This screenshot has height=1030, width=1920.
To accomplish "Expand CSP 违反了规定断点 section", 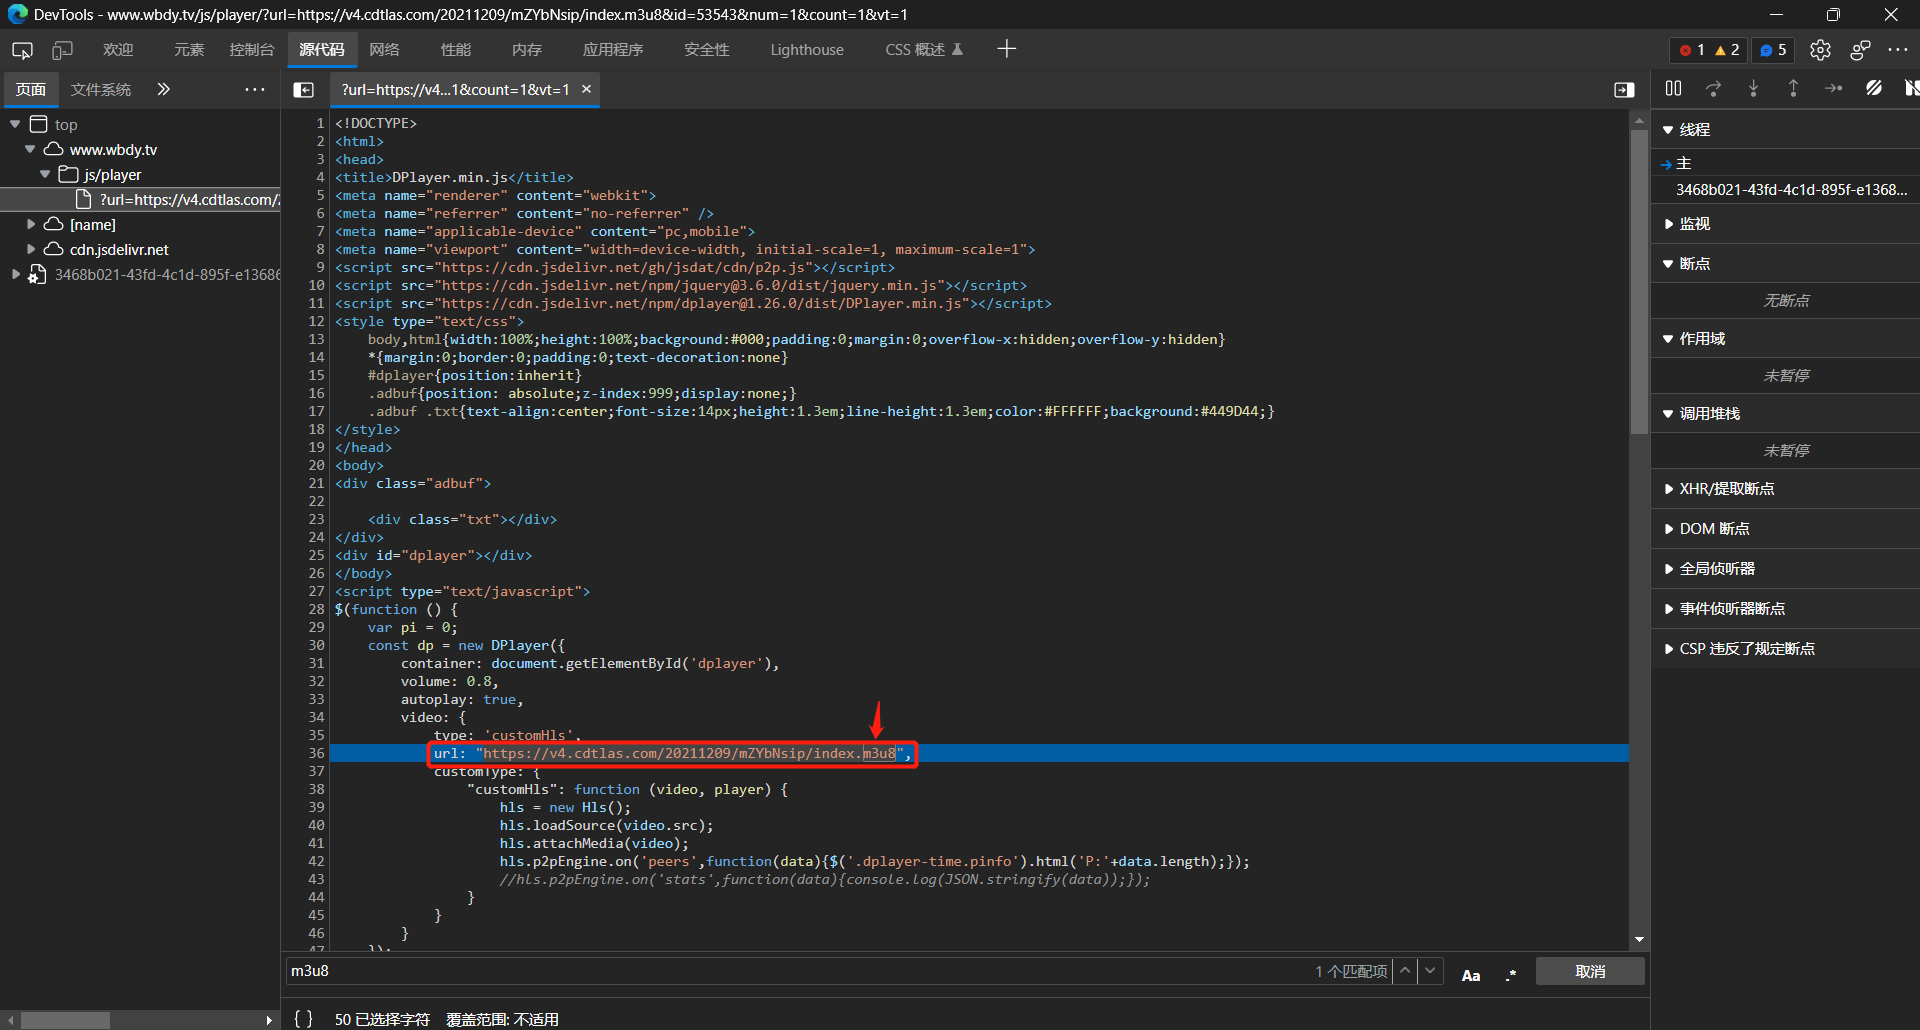I will pos(1785,649).
